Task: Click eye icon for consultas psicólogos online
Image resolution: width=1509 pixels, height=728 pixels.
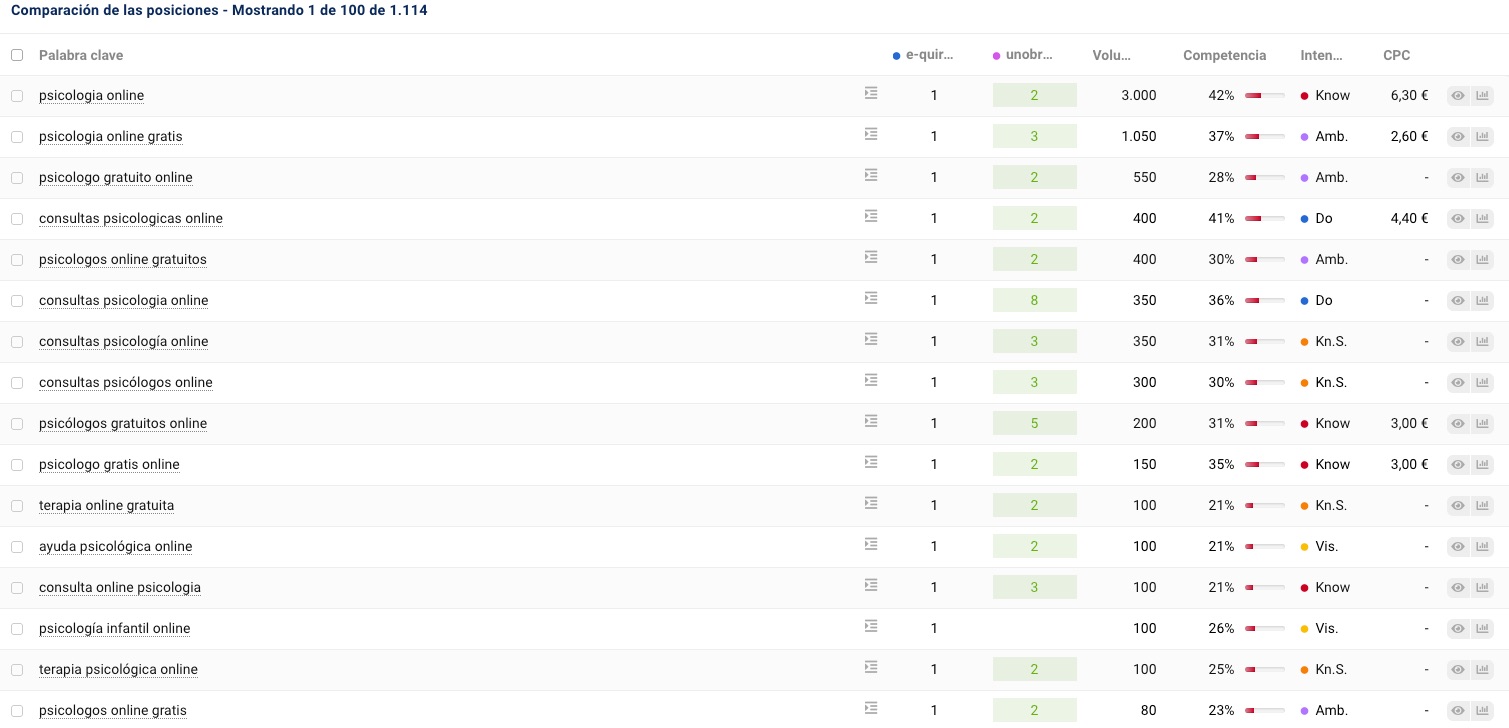Action: pos(1458,383)
